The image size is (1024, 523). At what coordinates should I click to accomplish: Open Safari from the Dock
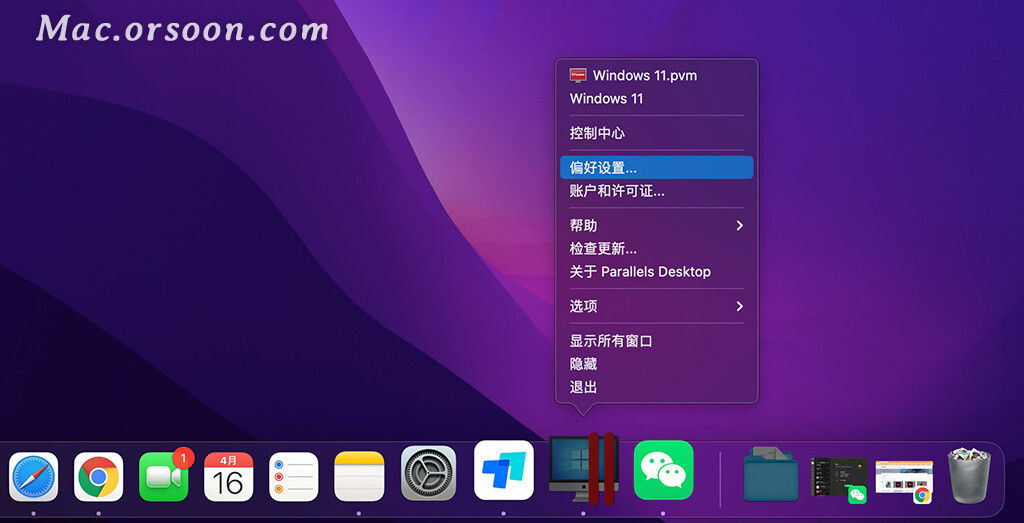(33, 477)
